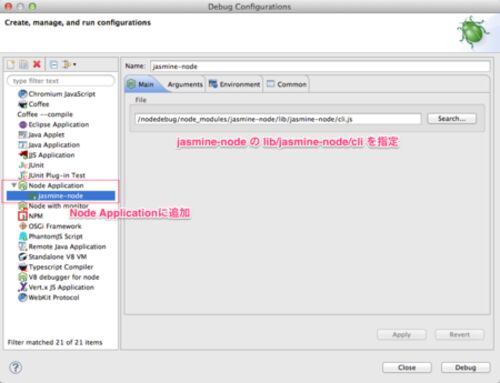Click the Node with monitor icon
500x383 pixels.
23,206
